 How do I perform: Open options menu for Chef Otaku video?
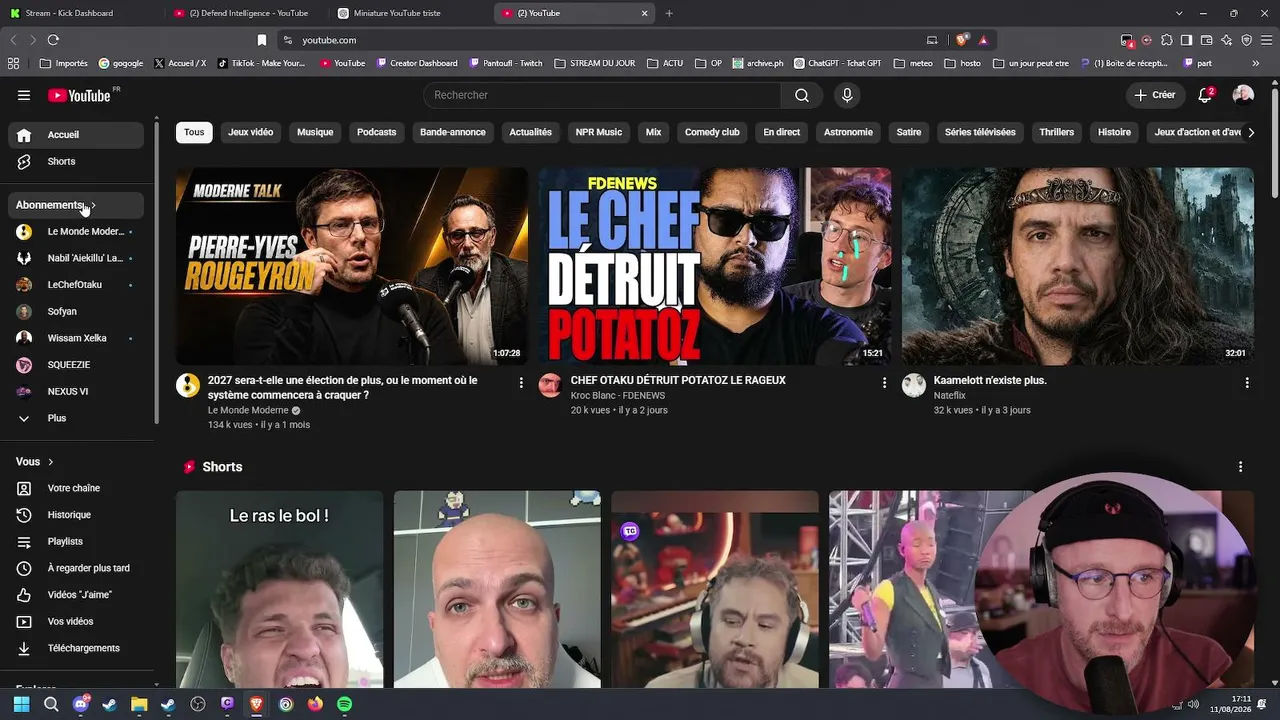pyautogui.click(x=884, y=383)
